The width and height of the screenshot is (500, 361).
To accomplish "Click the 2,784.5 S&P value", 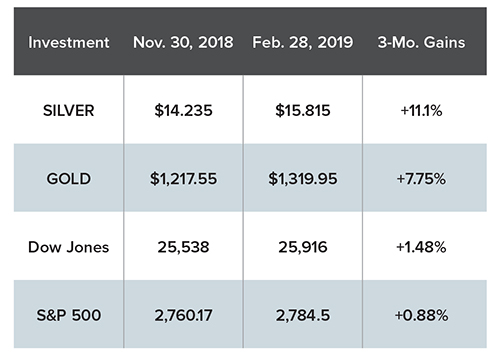I will coord(303,315).
